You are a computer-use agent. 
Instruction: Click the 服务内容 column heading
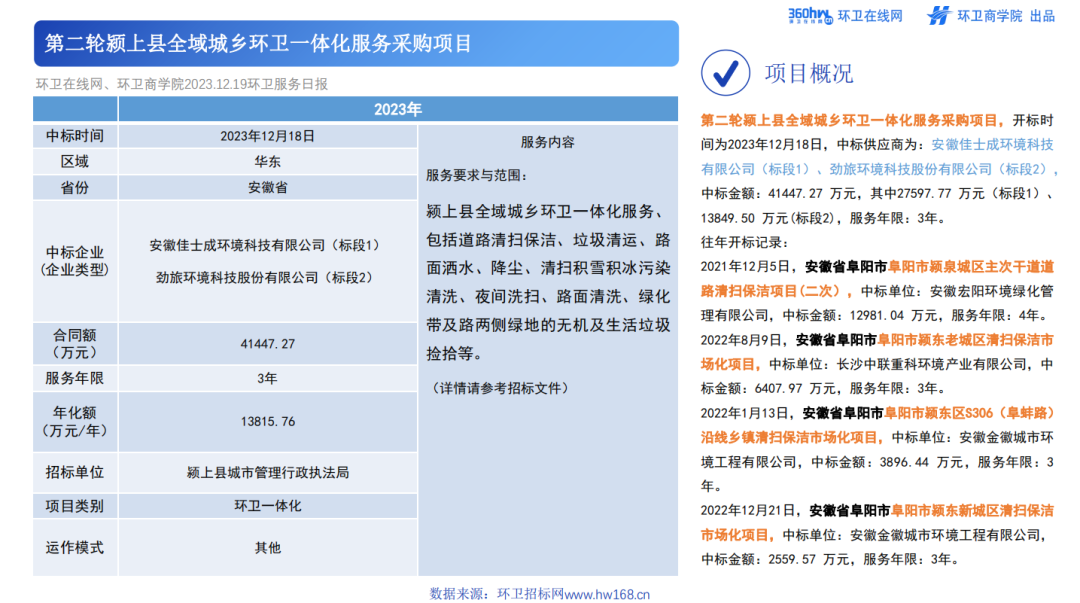coord(548,142)
